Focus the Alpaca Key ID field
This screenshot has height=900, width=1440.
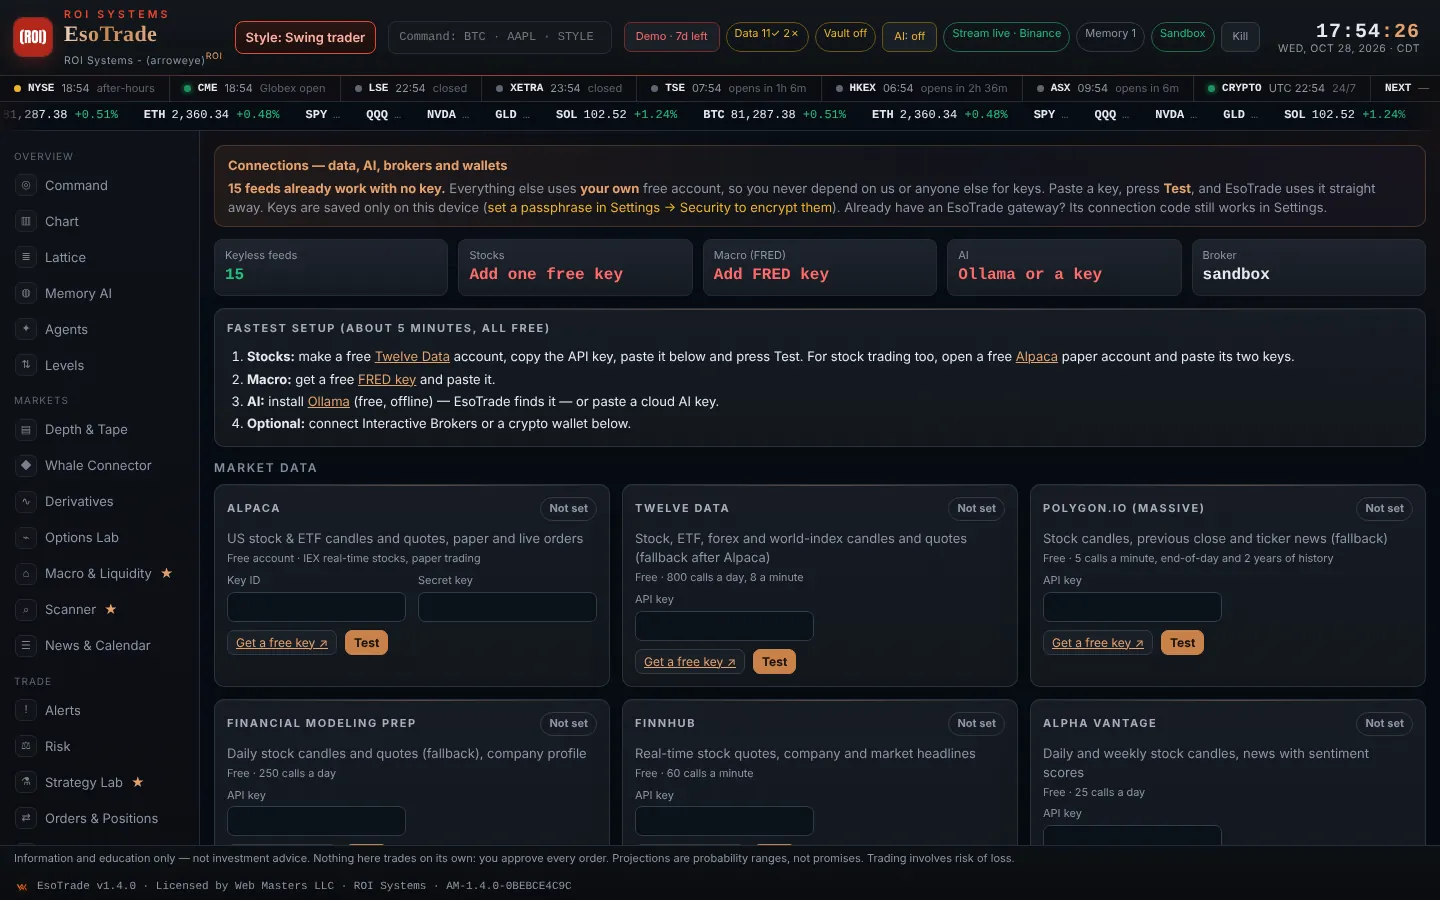[316, 607]
